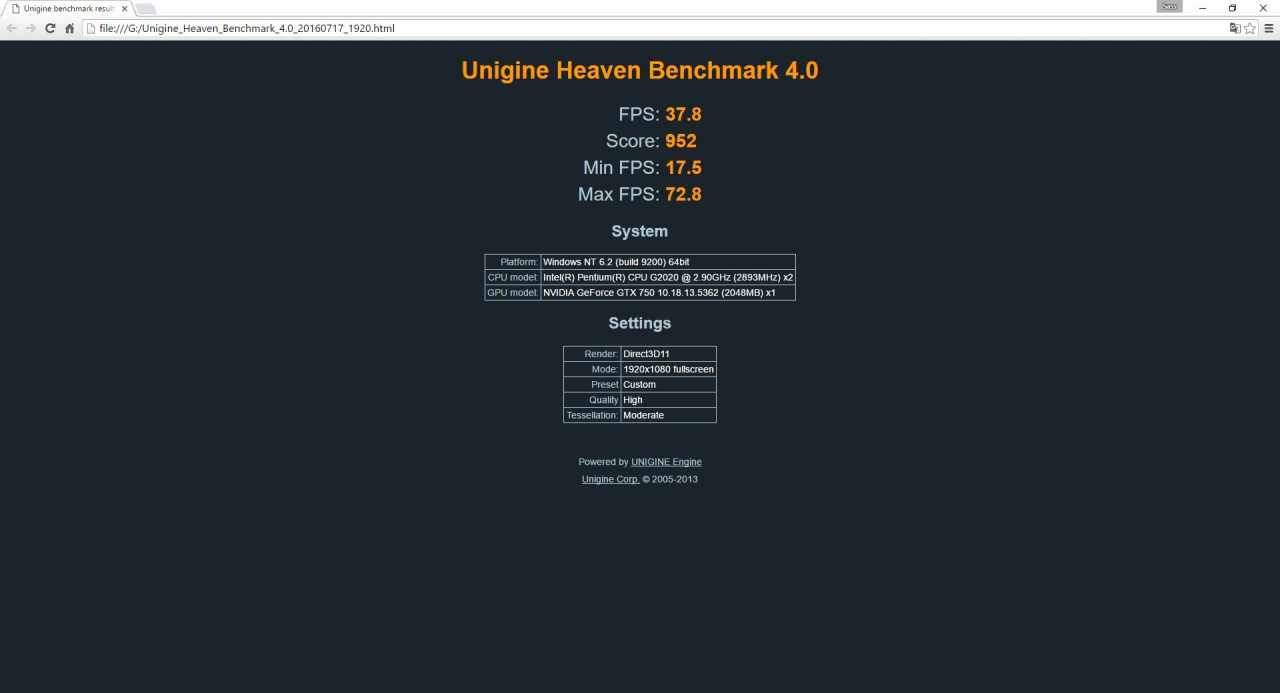Click the Settings section heading

point(640,323)
